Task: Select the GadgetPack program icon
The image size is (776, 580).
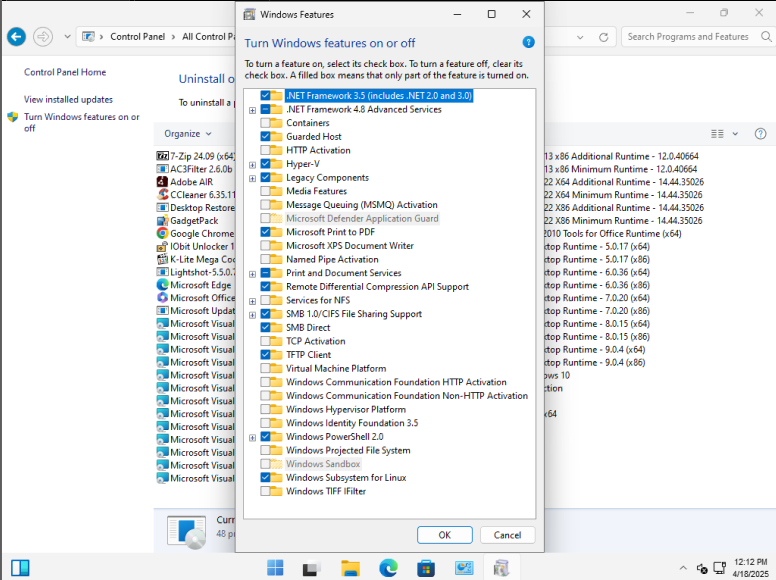Action: [x=162, y=220]
